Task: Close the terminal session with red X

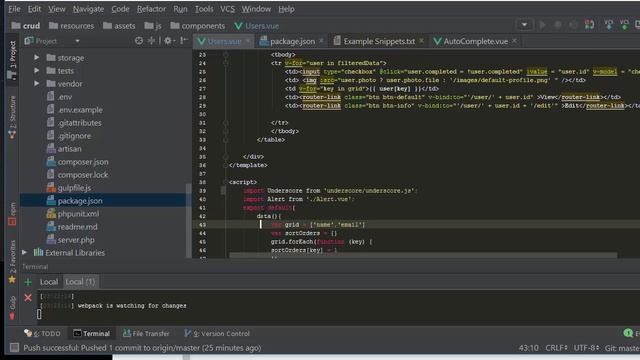Action: pos(28,298)
